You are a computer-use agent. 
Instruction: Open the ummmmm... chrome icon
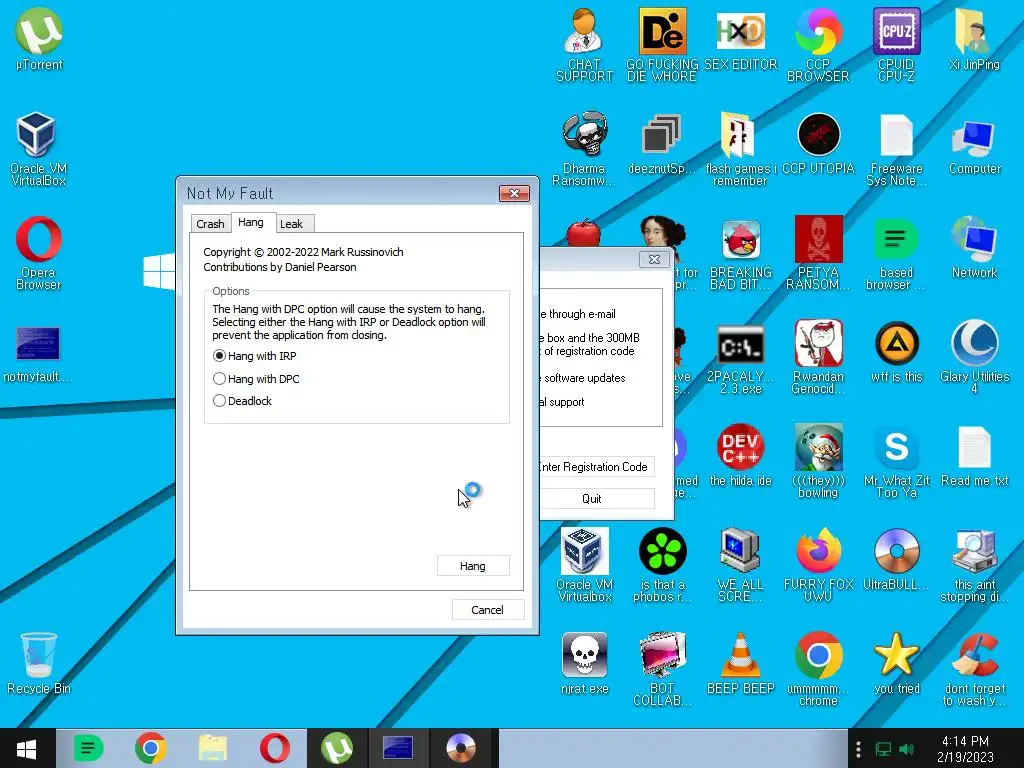point(818,669)
